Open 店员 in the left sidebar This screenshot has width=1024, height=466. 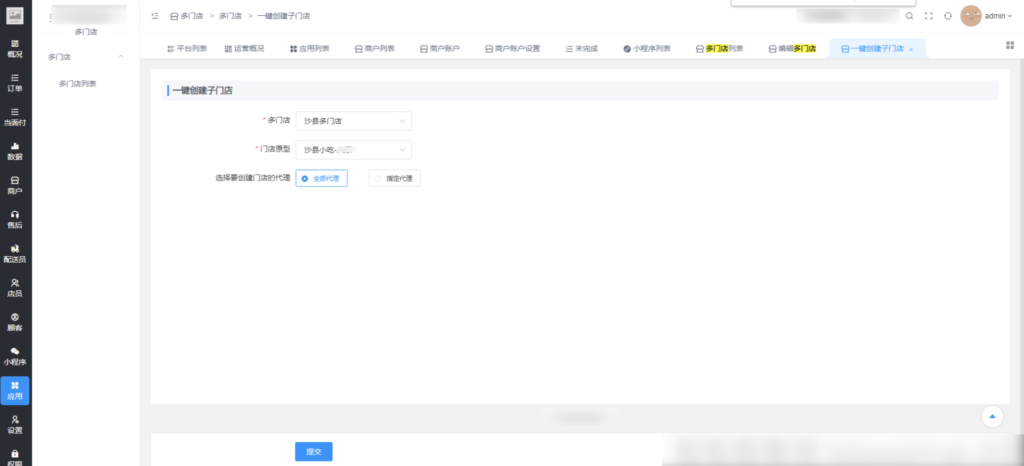[14, 288]
